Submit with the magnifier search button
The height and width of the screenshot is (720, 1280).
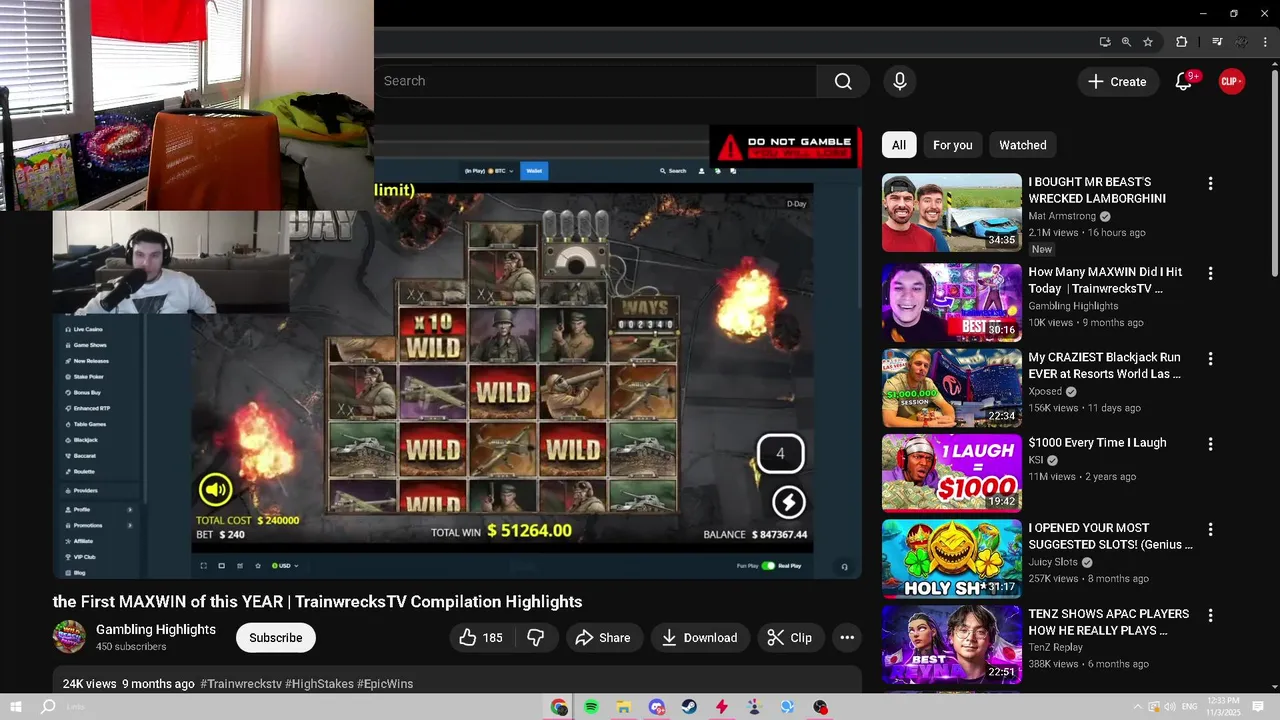pyautogui.click(x=843, y=81)
